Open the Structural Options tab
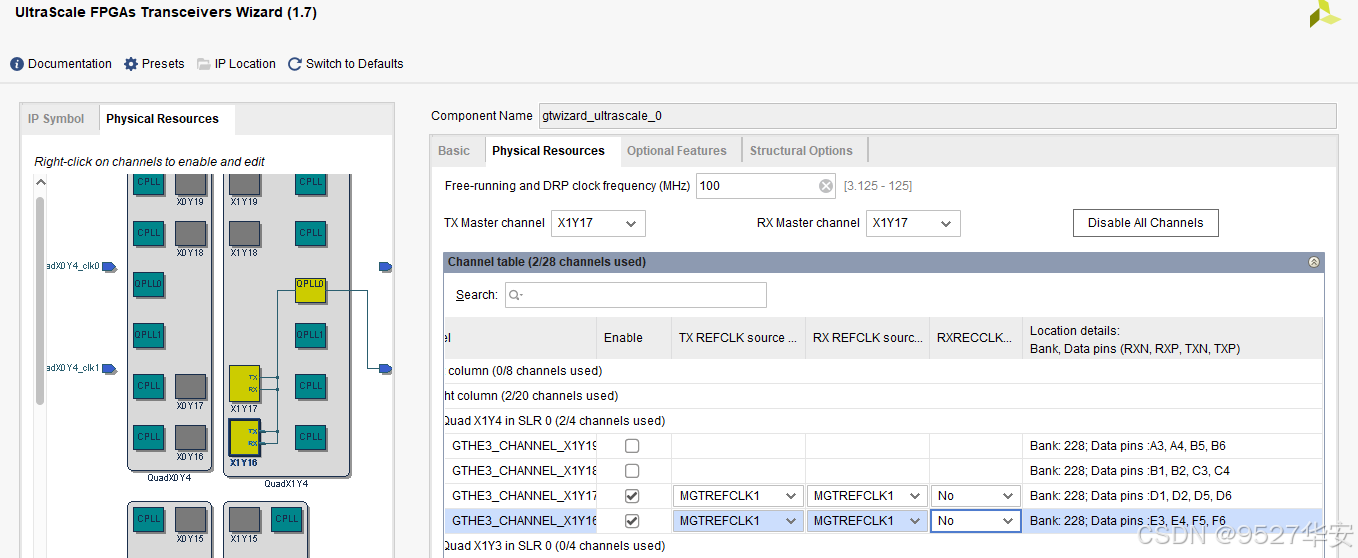1358x558 pixels. click(x=801, y=151)
